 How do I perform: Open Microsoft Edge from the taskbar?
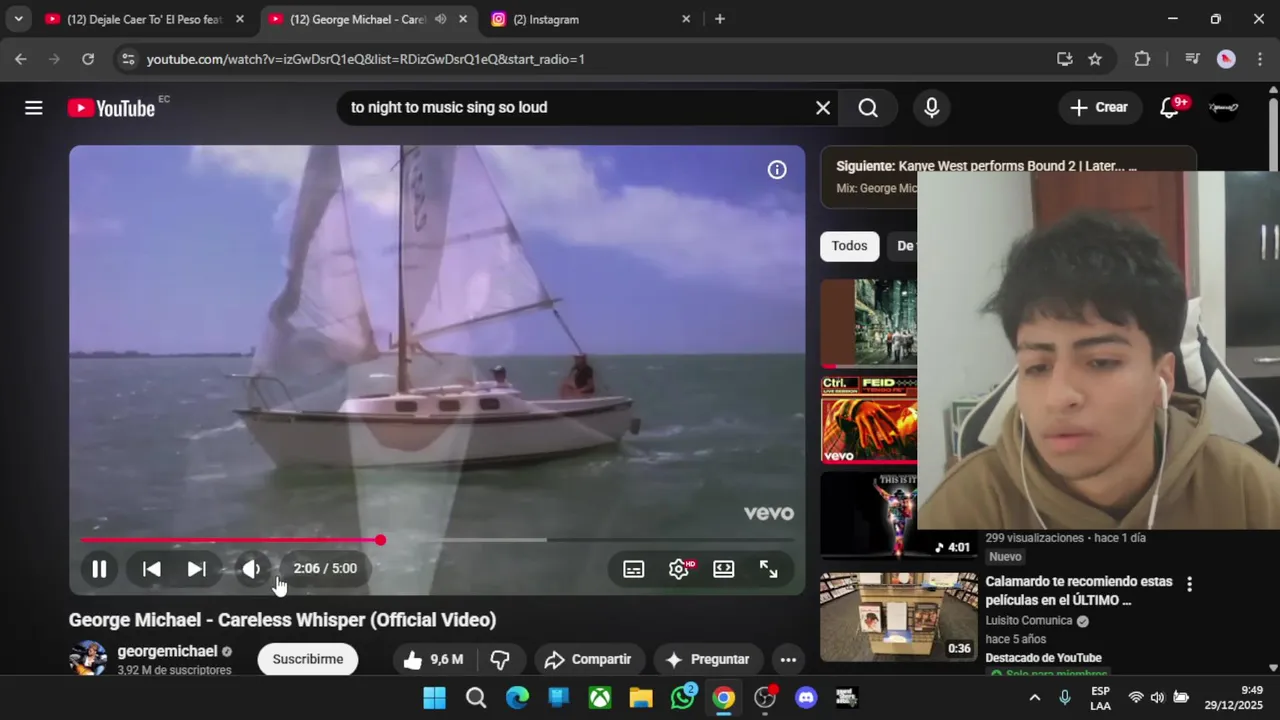click(x=517, y=698)
